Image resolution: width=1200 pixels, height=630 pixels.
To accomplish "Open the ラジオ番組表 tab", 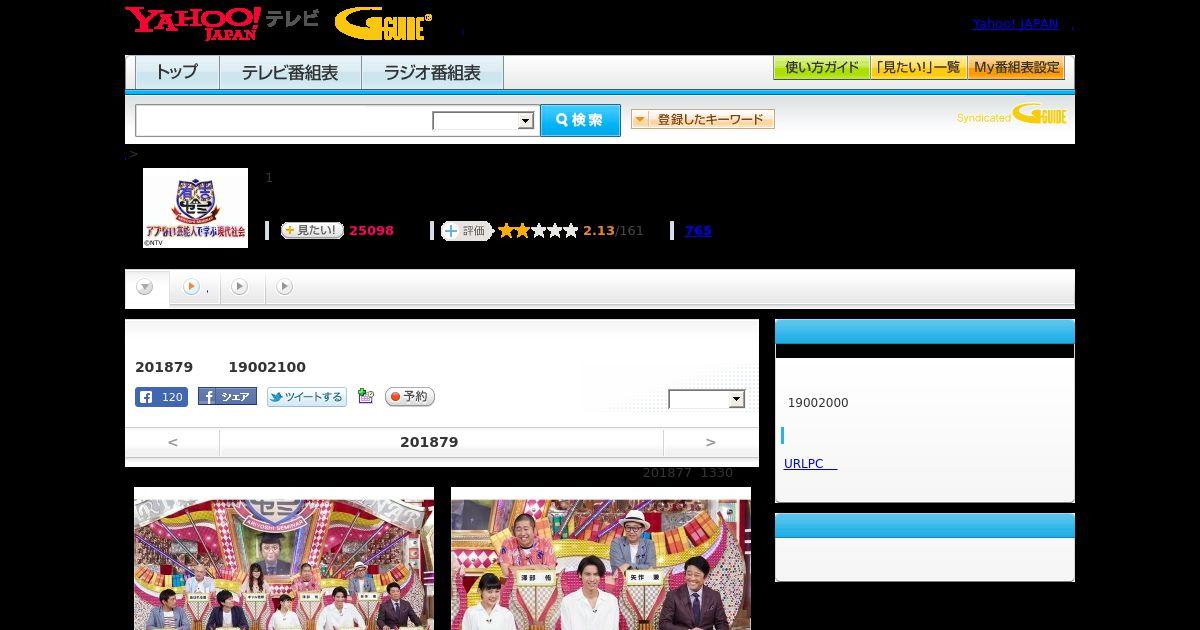I will [x=432, y=72].
